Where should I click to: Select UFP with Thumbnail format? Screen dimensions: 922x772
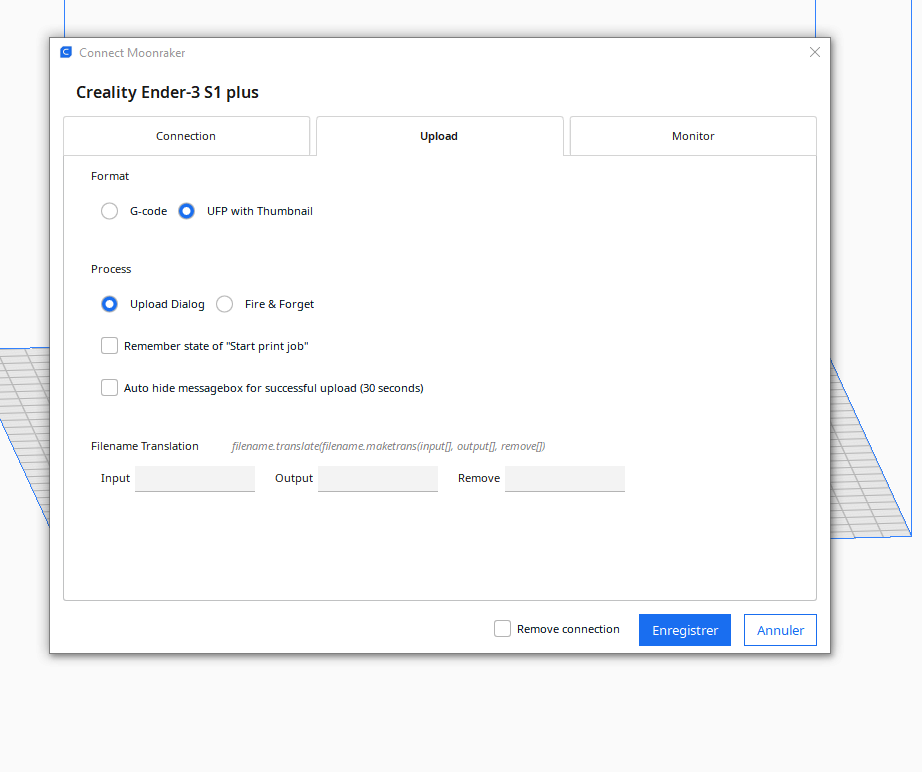[187, 211]
